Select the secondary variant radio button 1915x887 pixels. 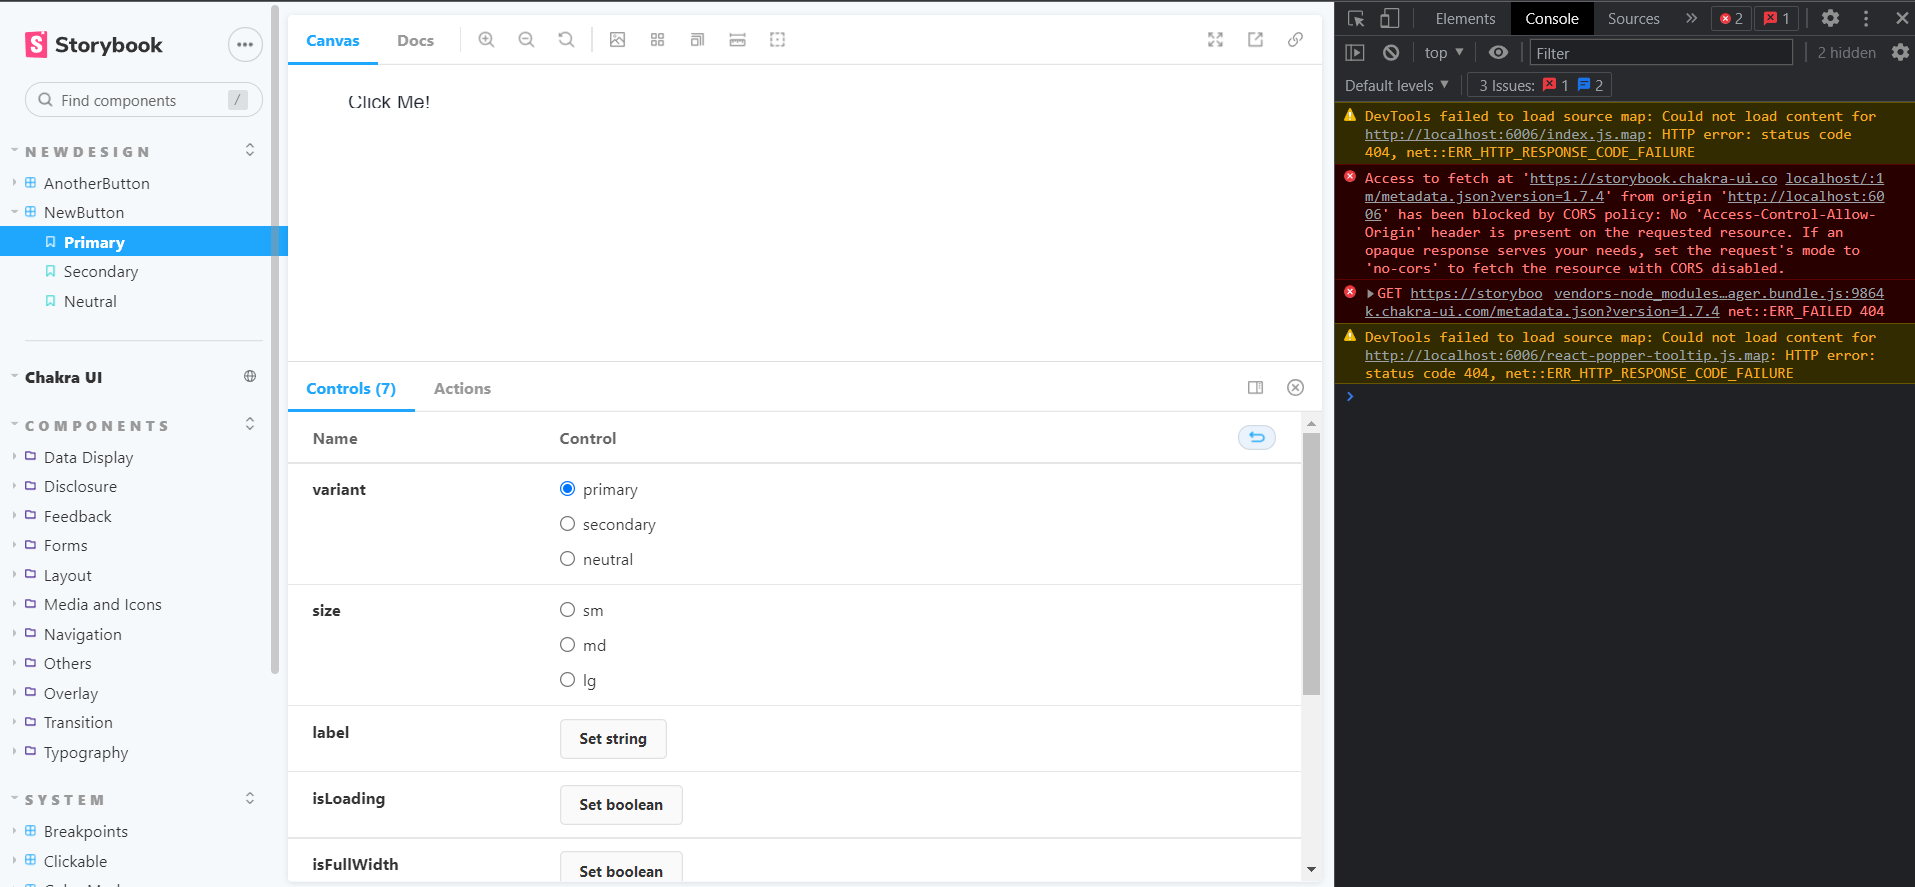click(x=568, y=524)
